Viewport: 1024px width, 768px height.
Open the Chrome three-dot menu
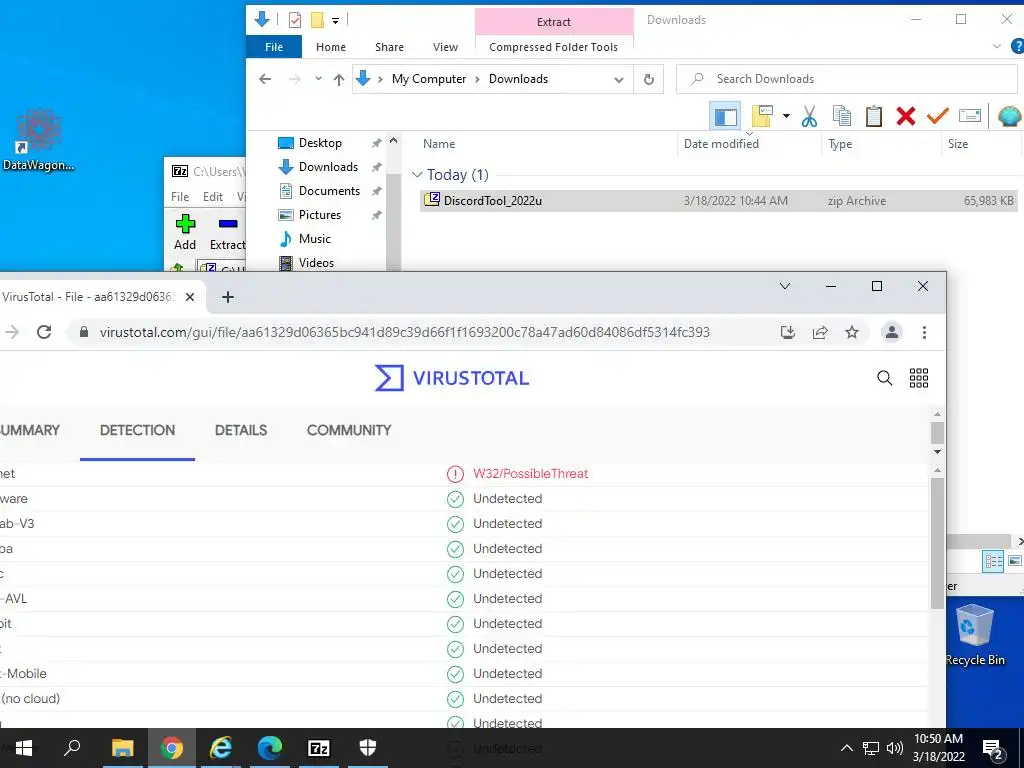tap(924, 332)
